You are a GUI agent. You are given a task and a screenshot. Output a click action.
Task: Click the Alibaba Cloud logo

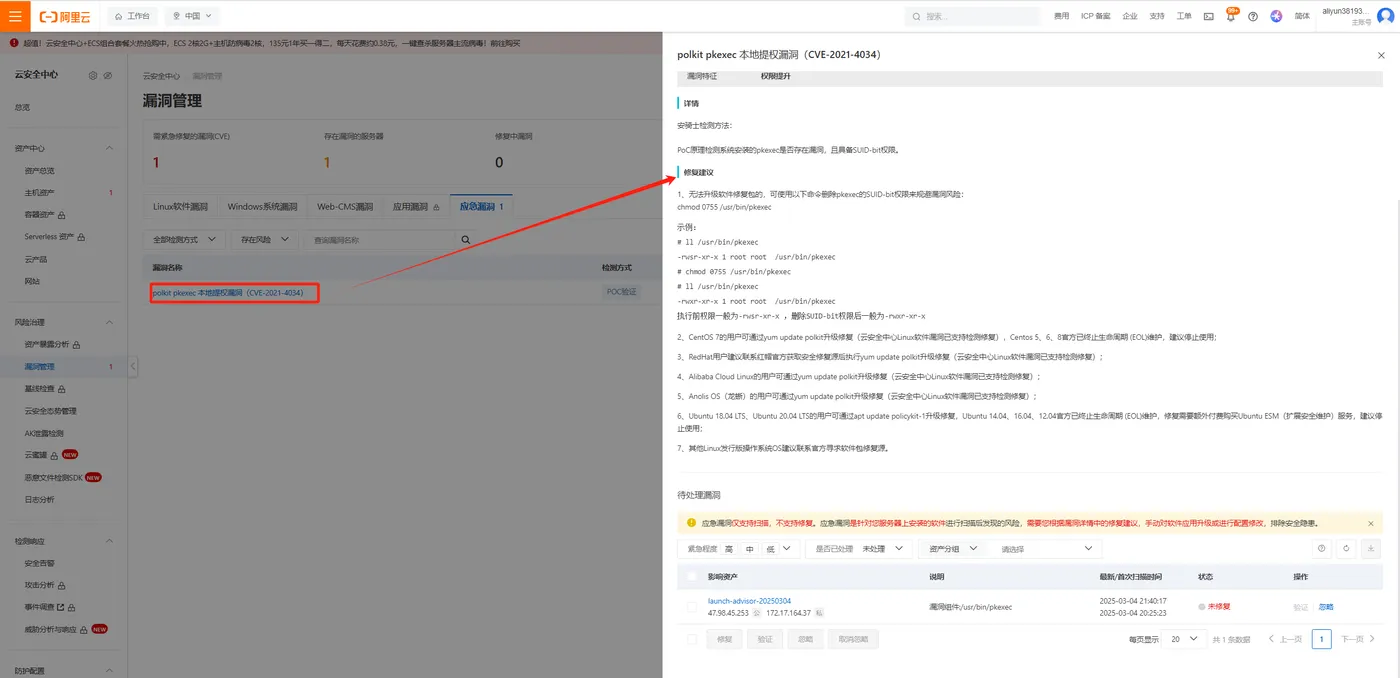point(66,17)
